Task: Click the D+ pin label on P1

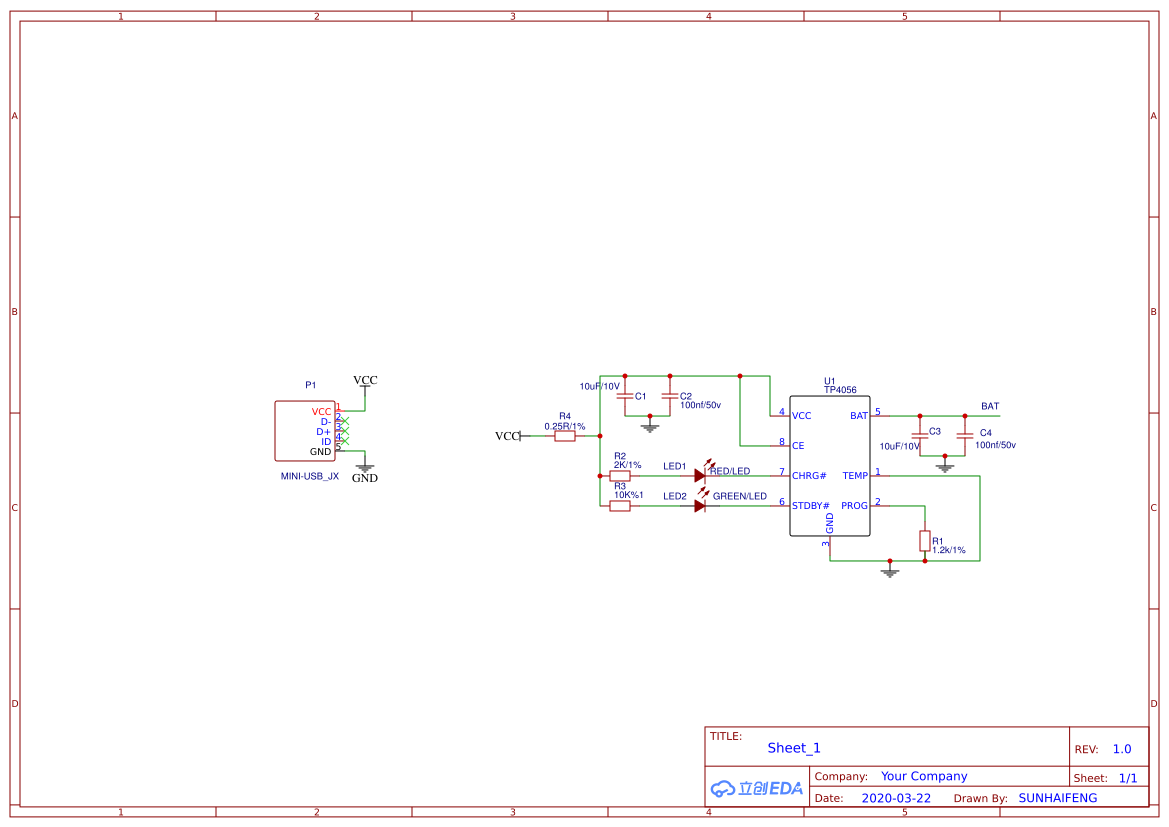Action: coord(323,432)
